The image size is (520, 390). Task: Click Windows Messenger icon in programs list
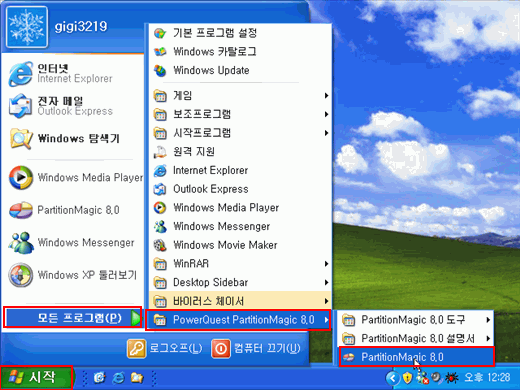(160, 226)
